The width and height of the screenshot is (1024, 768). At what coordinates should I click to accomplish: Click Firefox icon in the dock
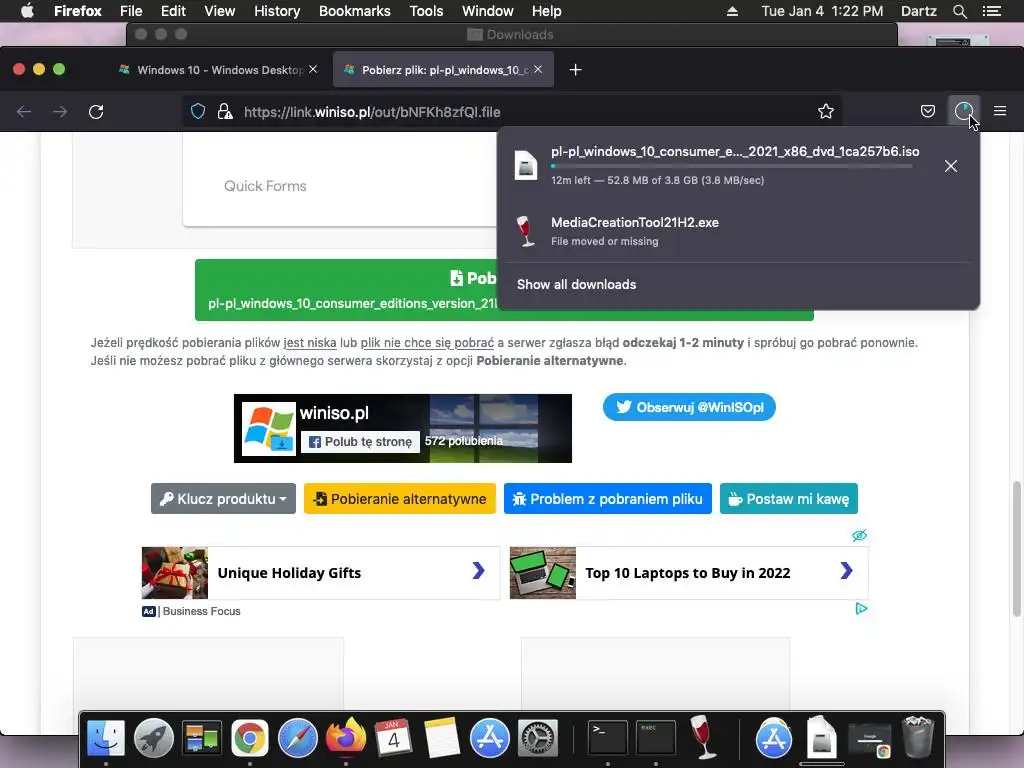pos(345,738)
